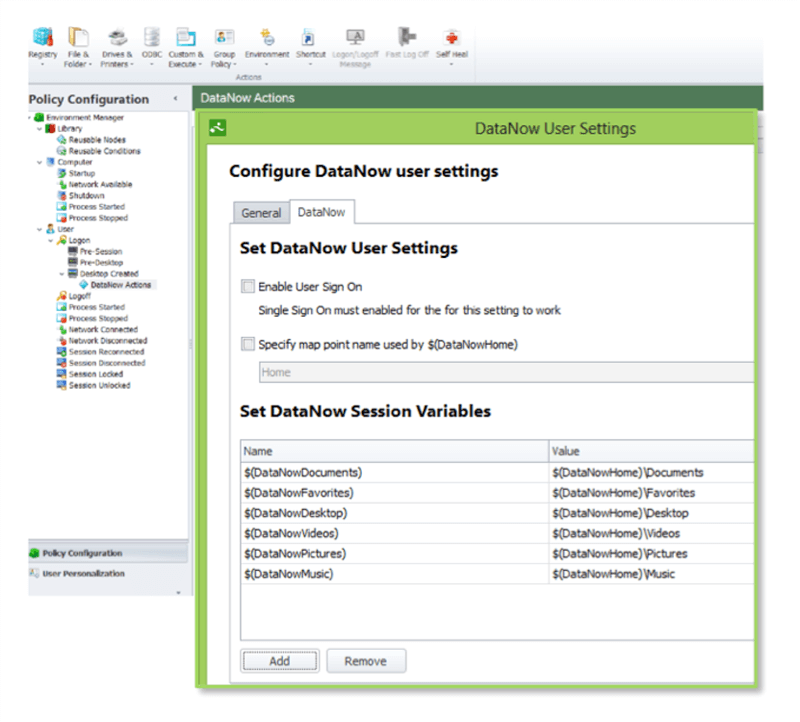Open the ODBC action
800x722 pixels.
click(x=152, y=47)
